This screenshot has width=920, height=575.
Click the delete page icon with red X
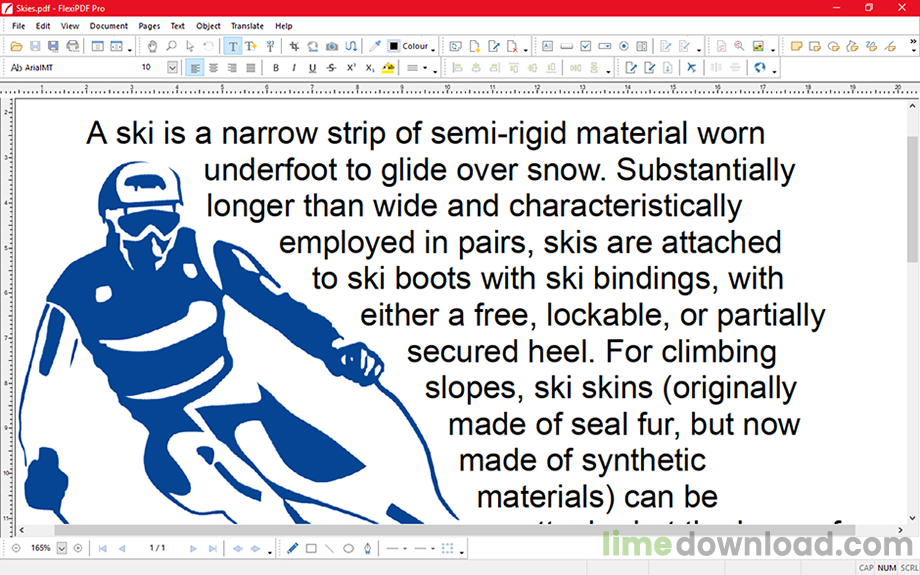[512, 46]
